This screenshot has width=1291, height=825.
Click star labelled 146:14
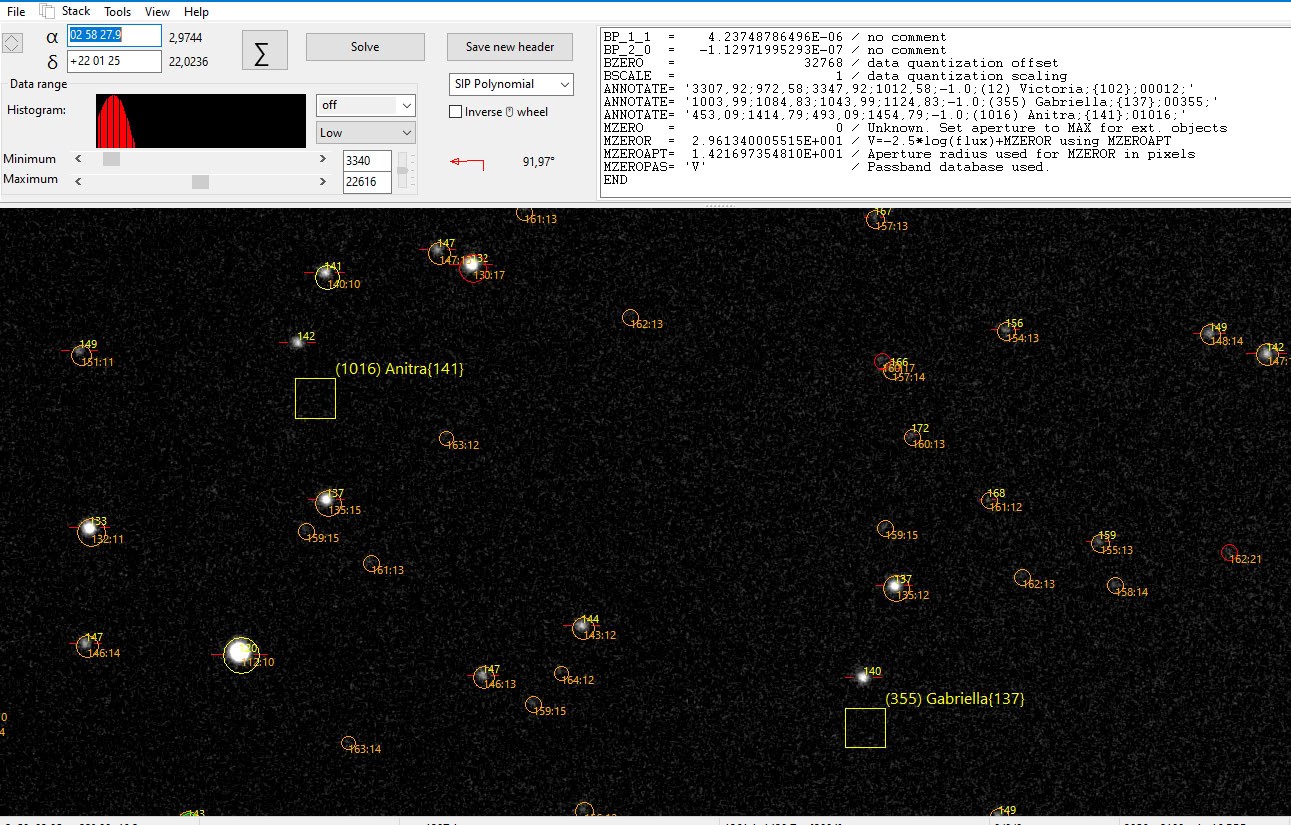click(87, 646)
